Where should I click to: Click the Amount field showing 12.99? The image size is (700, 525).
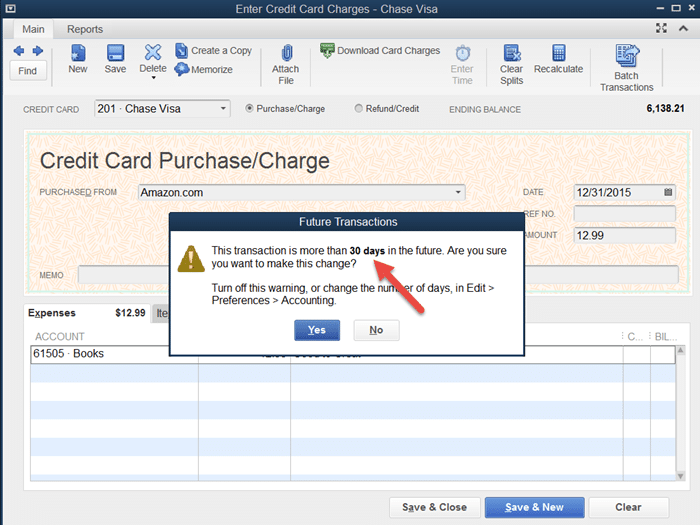click(x=625, y=235)
